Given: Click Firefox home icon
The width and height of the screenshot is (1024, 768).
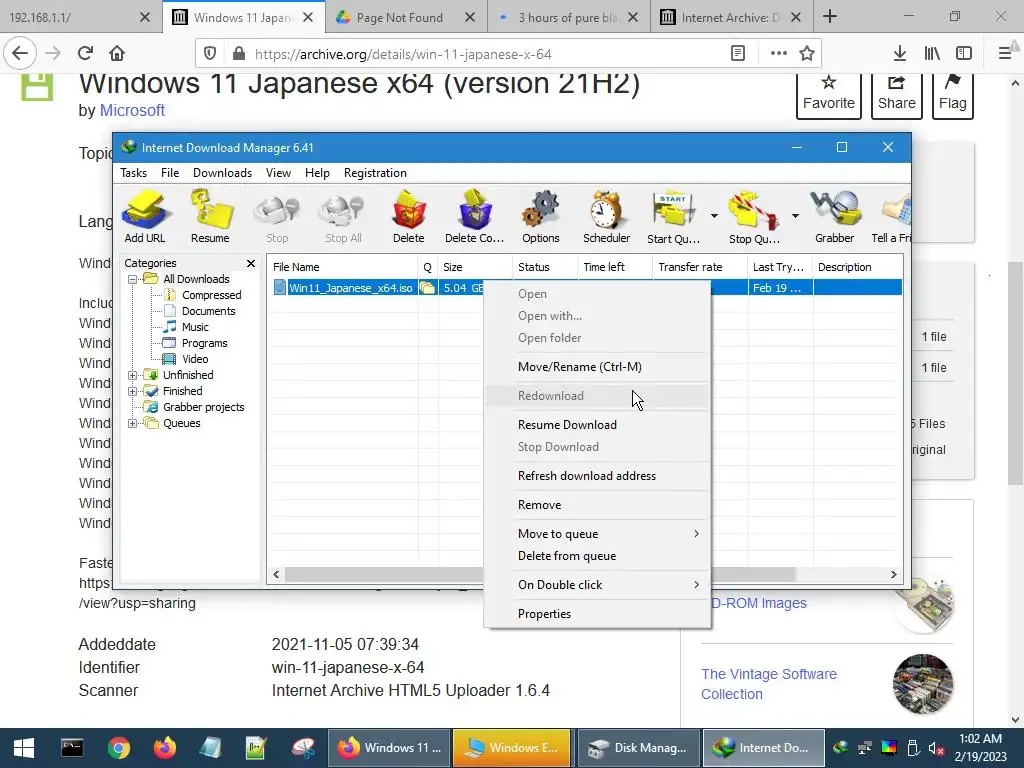Looking at the screenshot, I should [x=117, y=54].
